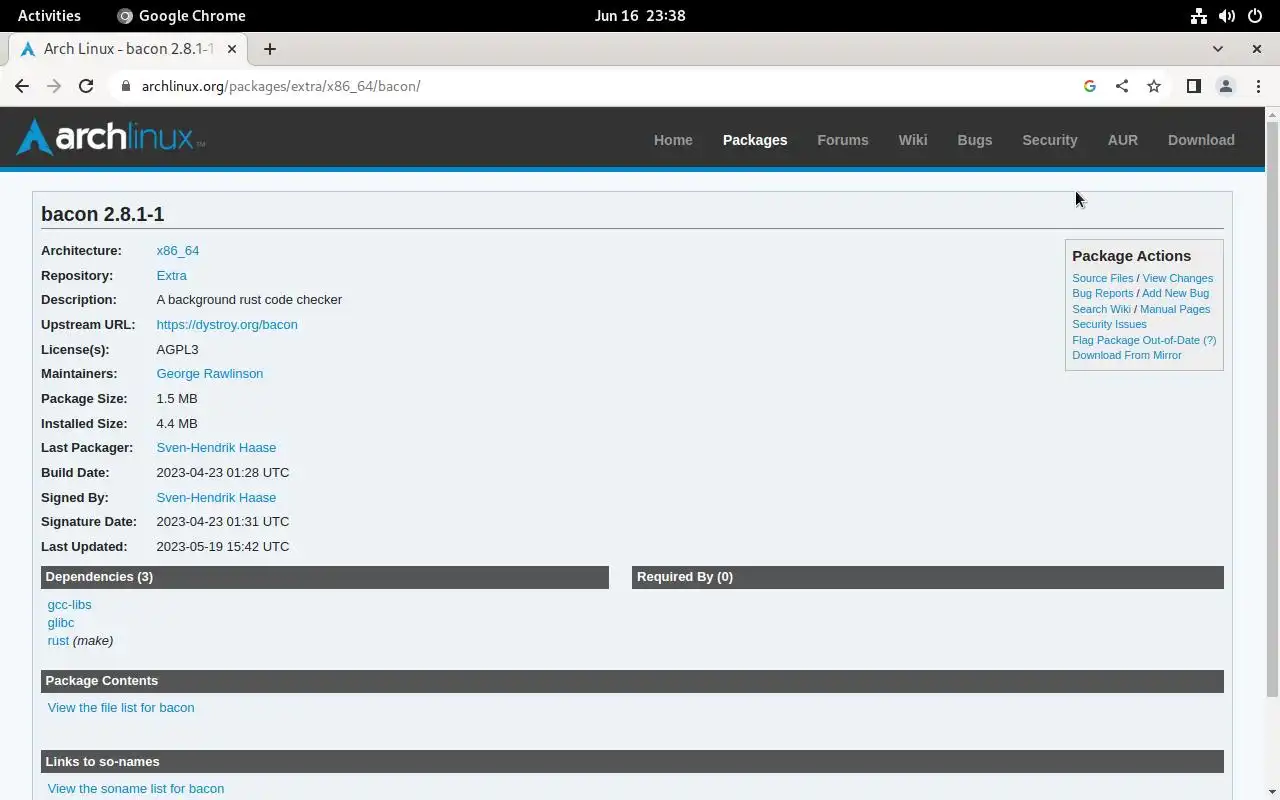Click Flag Package Out-of-Date
Screen dimensions: 1280x800
click(1136, 340)
